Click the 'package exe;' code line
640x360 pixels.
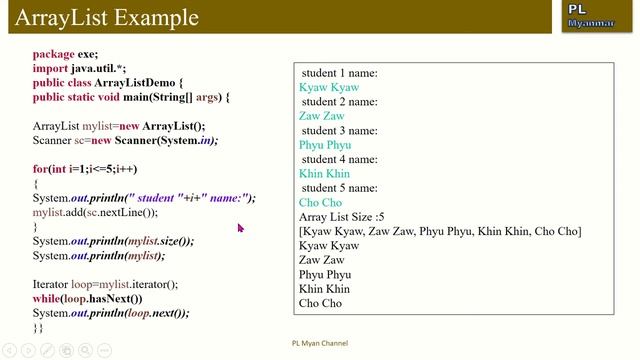[x=65, y=54]
